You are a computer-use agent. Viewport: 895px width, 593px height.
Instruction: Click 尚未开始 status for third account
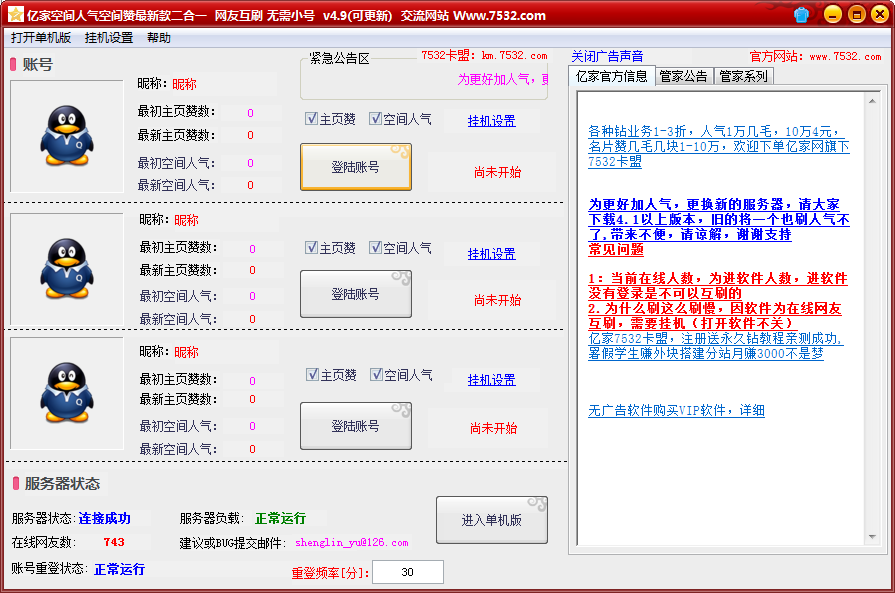point(494,428)
